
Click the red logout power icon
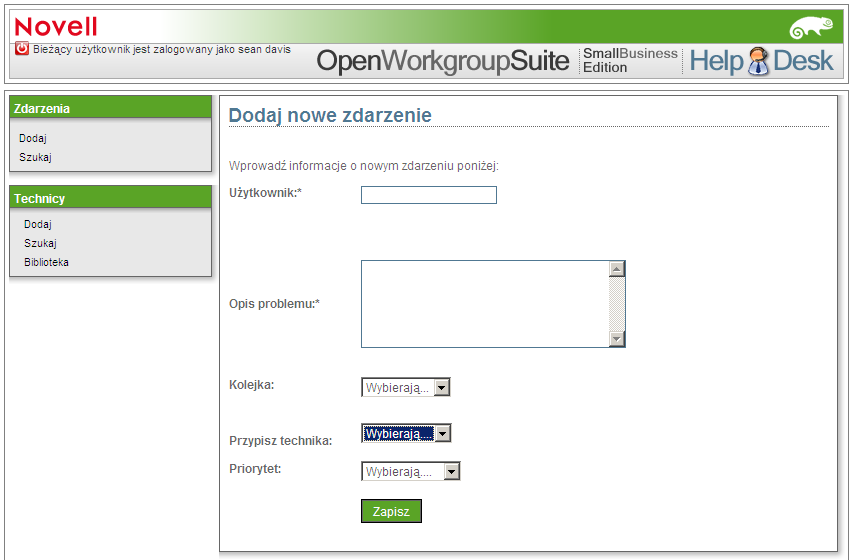22,49
